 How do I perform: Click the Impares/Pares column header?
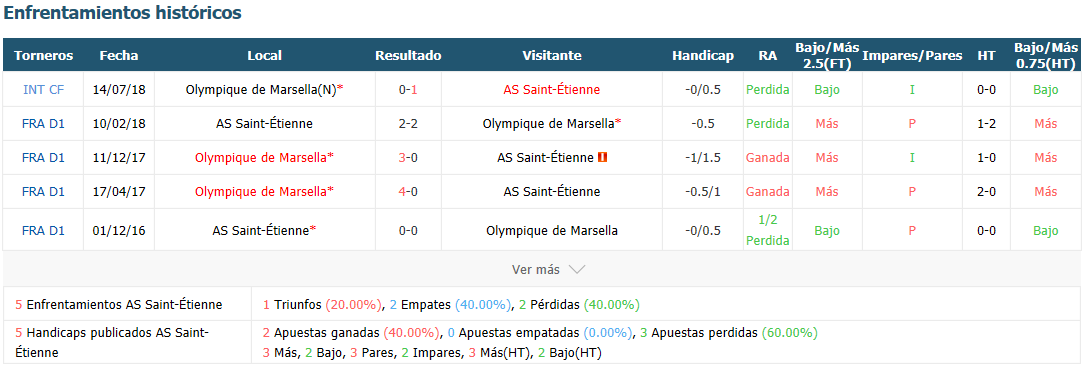(913, 55)
